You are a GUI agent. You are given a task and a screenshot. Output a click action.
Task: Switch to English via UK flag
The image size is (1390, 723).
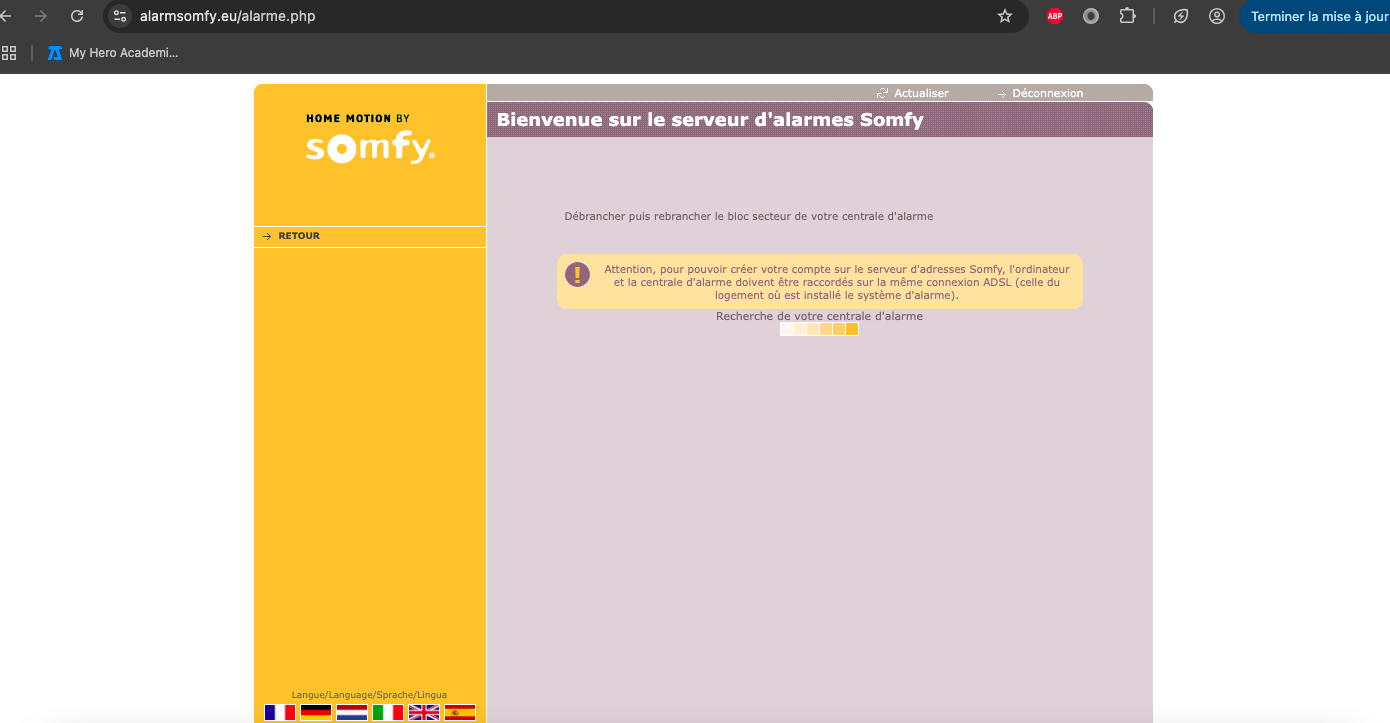click(424, 712)
